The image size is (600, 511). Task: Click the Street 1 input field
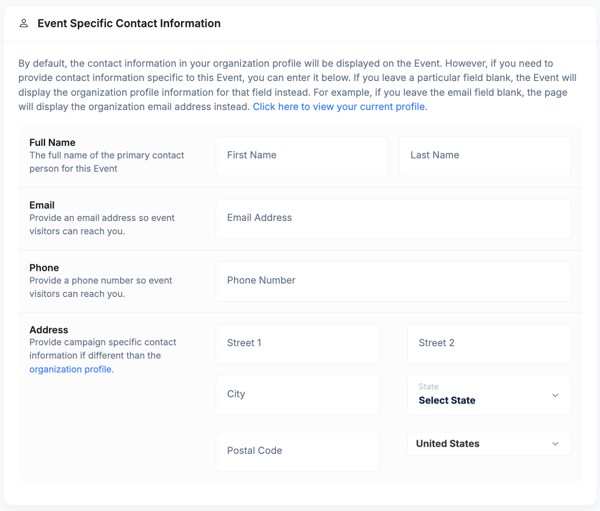297,343
